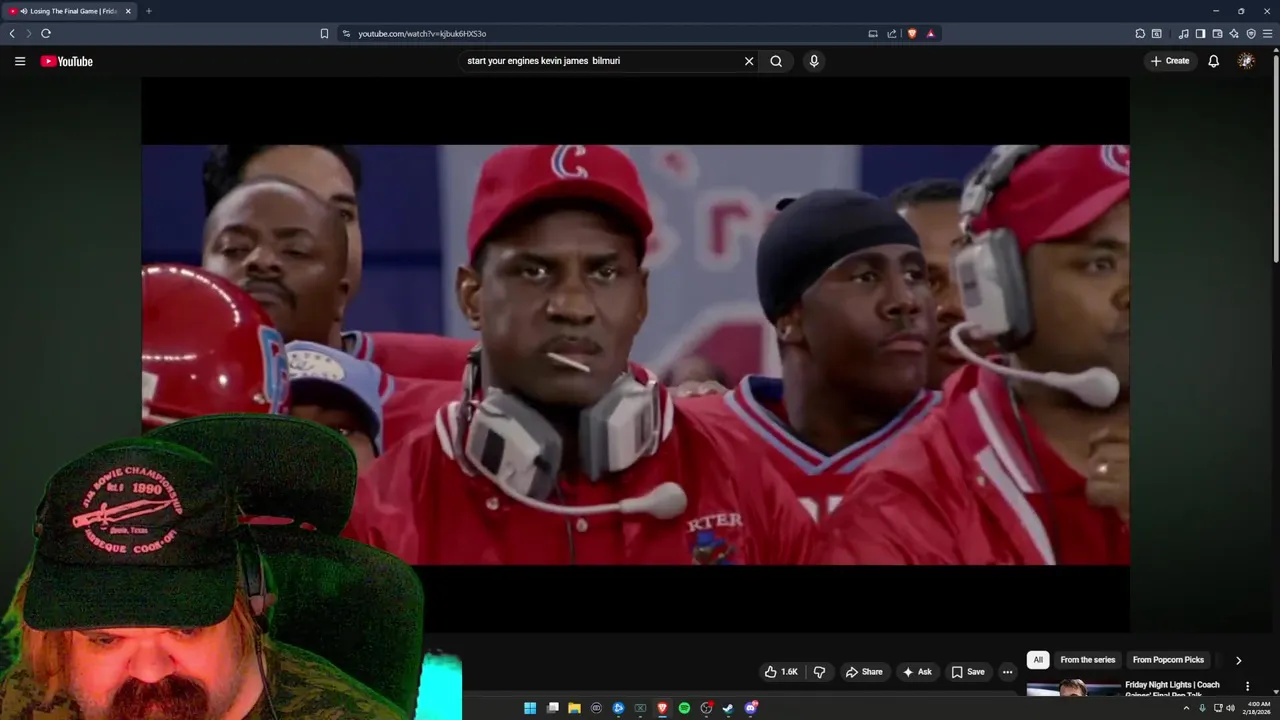Viewport: 1280px width, 720px height.
Task: Open Friday Night Lights Coach video thumbnail
Action: [x=1073, y=688]
